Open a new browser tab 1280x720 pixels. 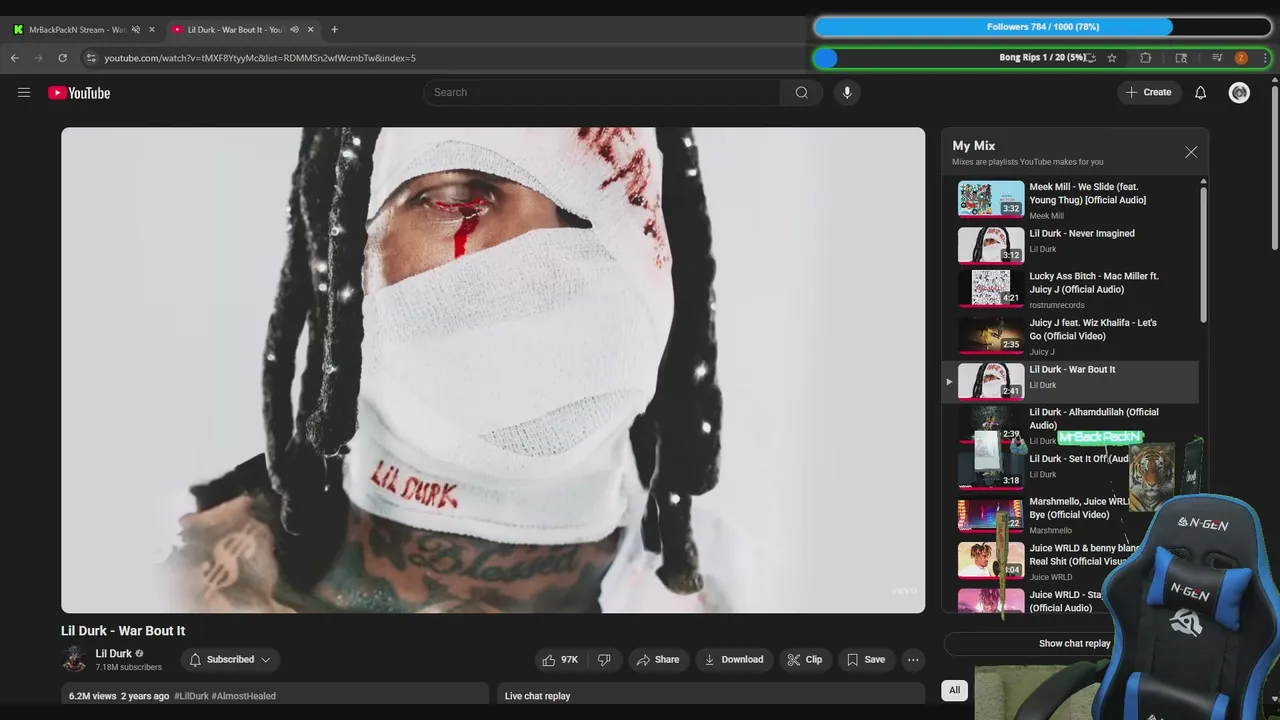334,29
